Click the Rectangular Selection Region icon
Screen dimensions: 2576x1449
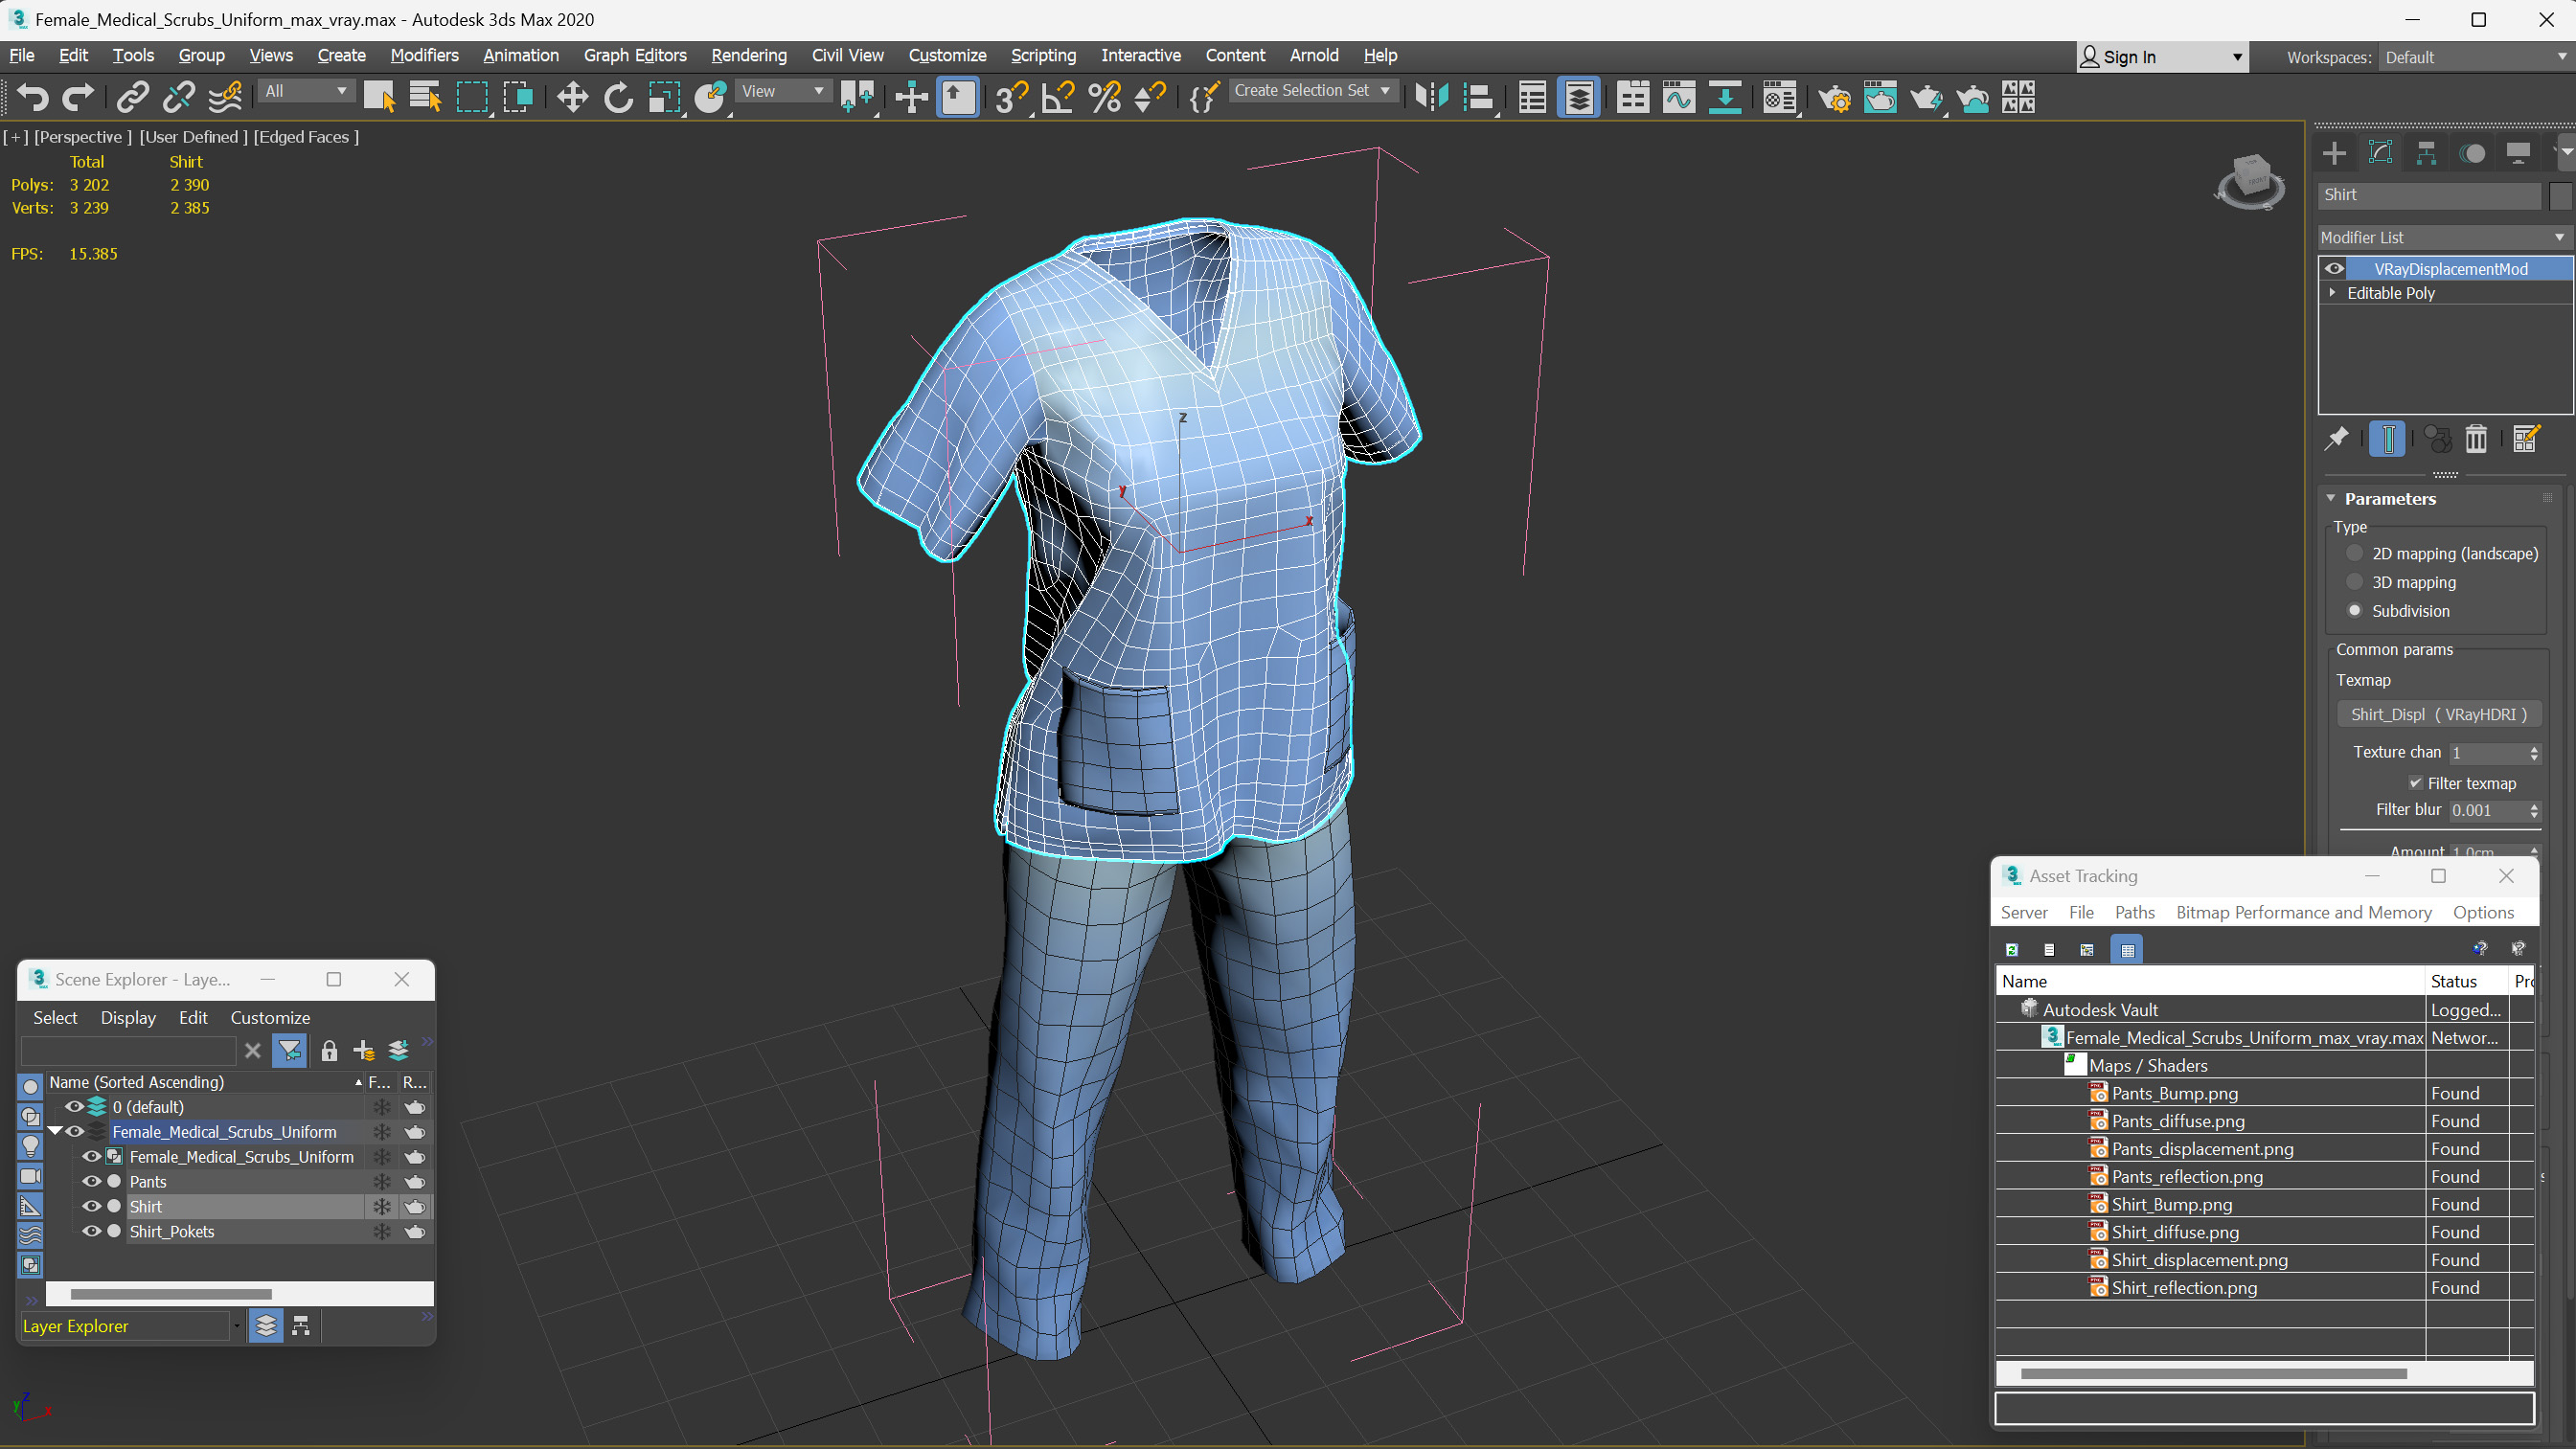[471, 97]
